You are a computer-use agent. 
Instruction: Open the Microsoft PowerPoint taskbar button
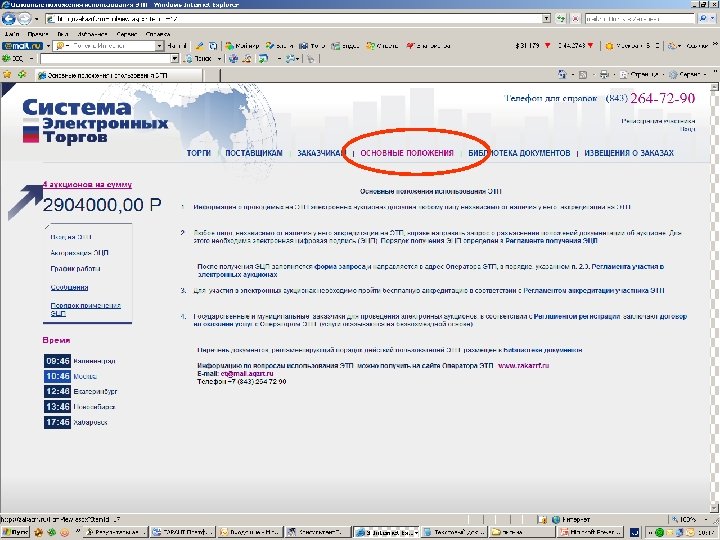pyautogui.click(x=591, y=532)
